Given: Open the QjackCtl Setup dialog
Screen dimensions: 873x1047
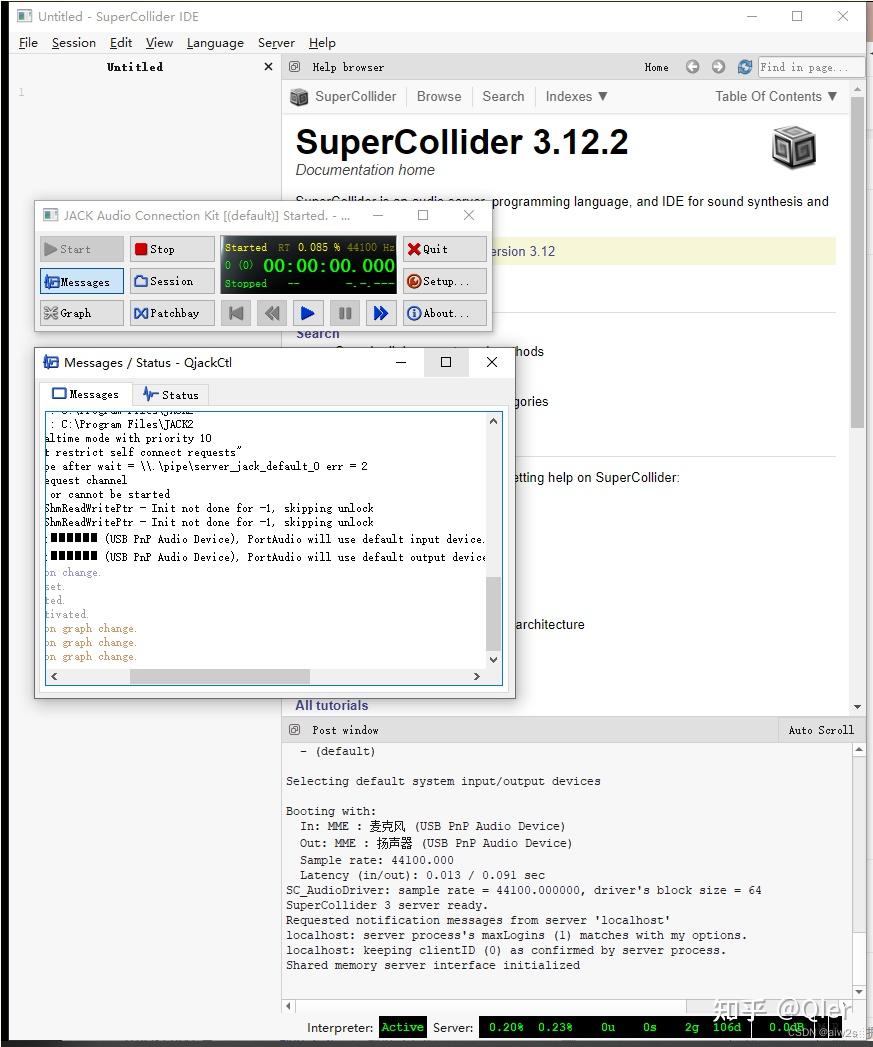Looking at the screenshot, I should pyautogui.click(x=444, y=281).
